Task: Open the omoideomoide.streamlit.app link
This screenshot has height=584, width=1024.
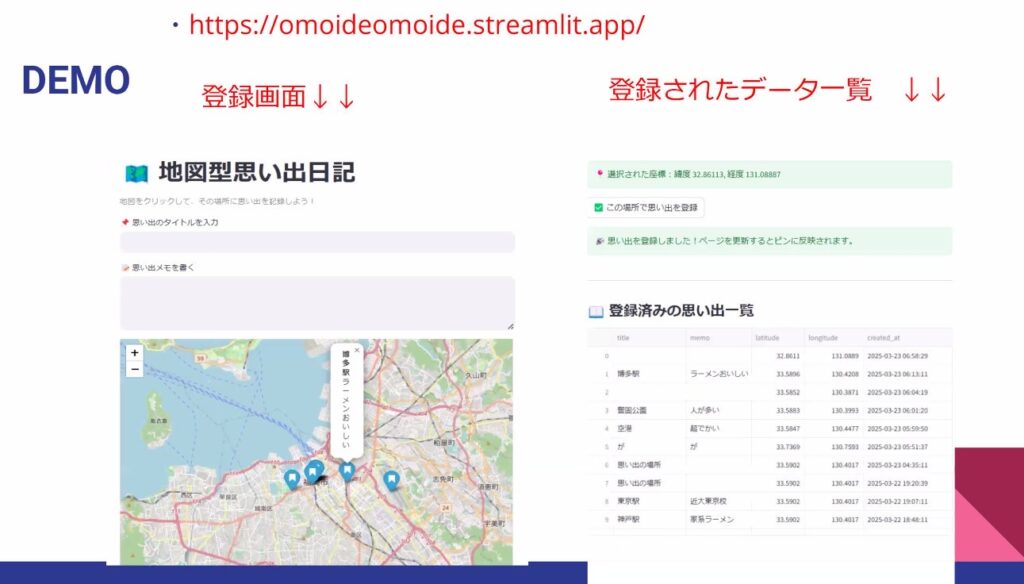Action: point(416,25)
